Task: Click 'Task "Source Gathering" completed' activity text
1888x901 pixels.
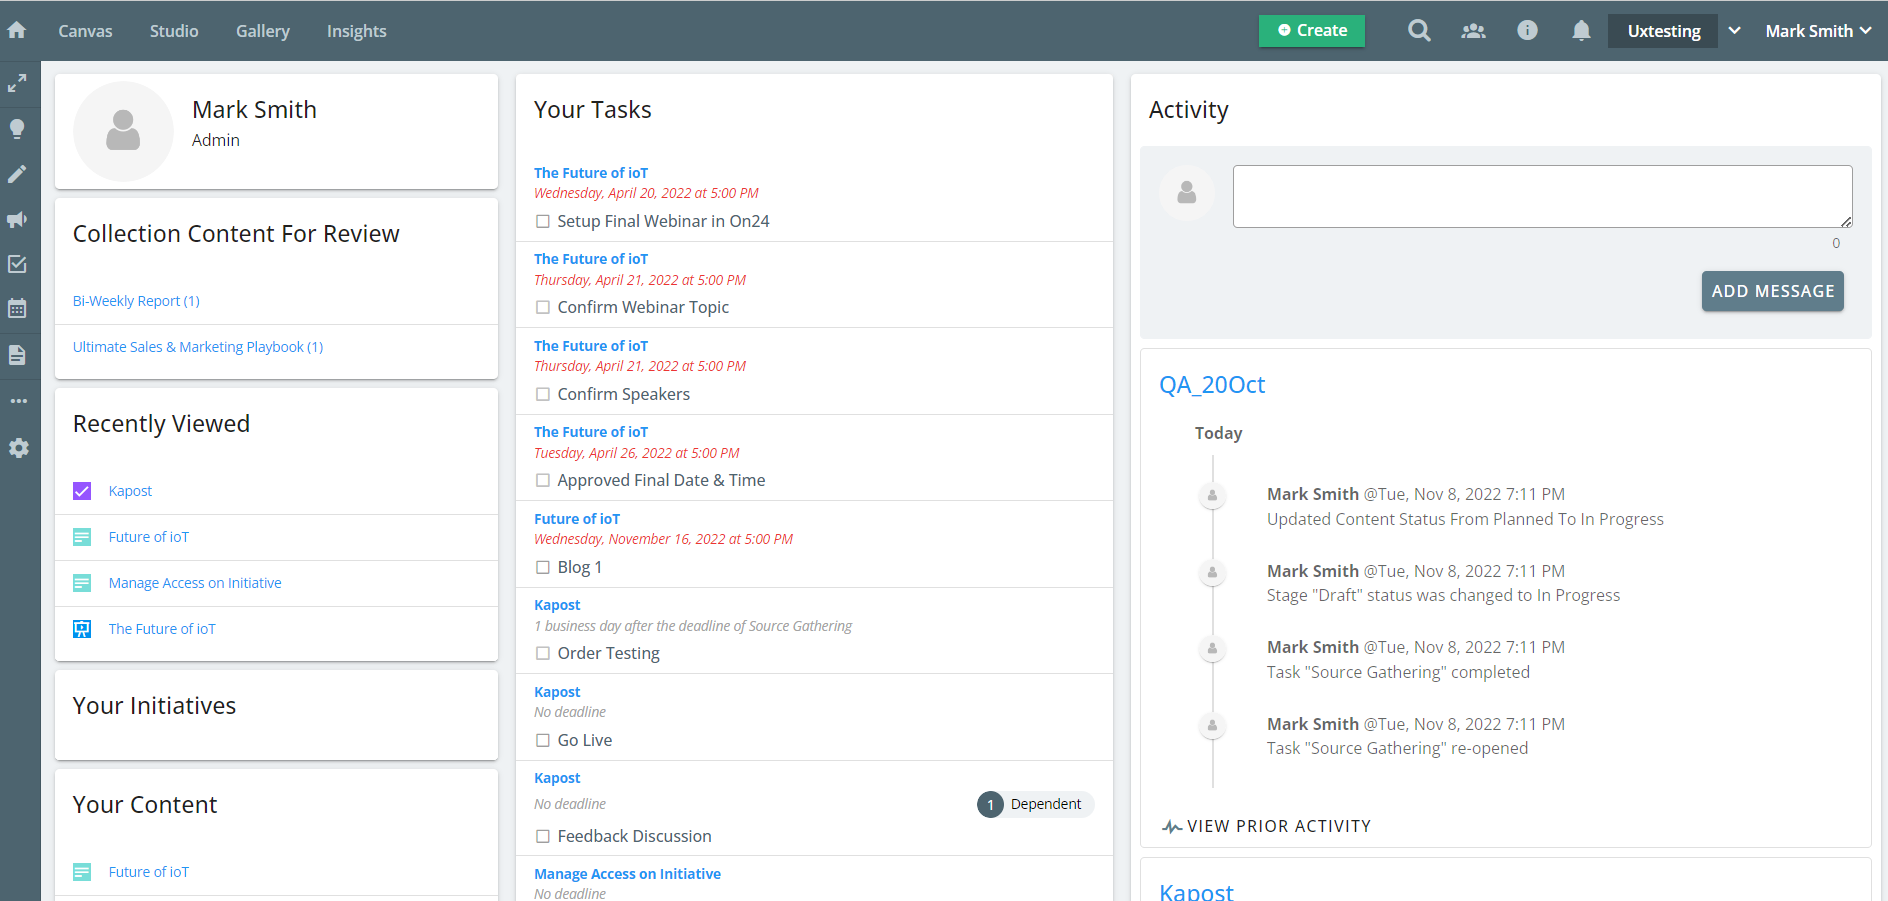Action: pos(1398,672)
